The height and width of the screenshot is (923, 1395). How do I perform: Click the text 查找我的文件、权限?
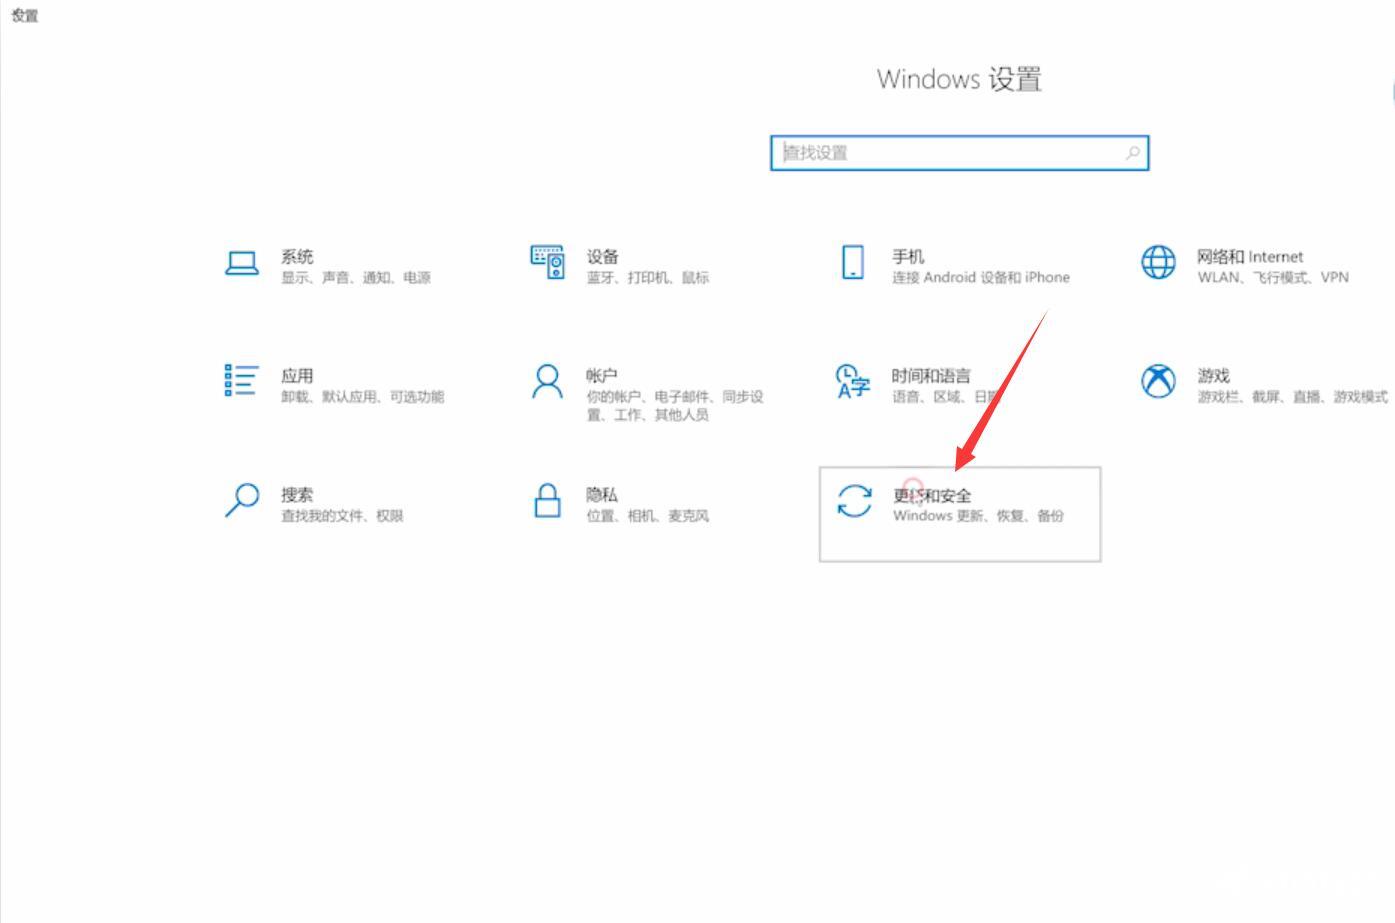[x=342, y=515]
